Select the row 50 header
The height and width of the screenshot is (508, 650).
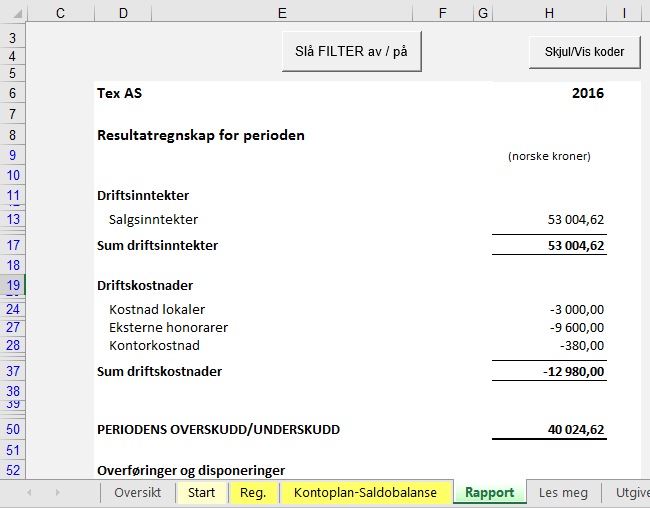coord(13,430)
